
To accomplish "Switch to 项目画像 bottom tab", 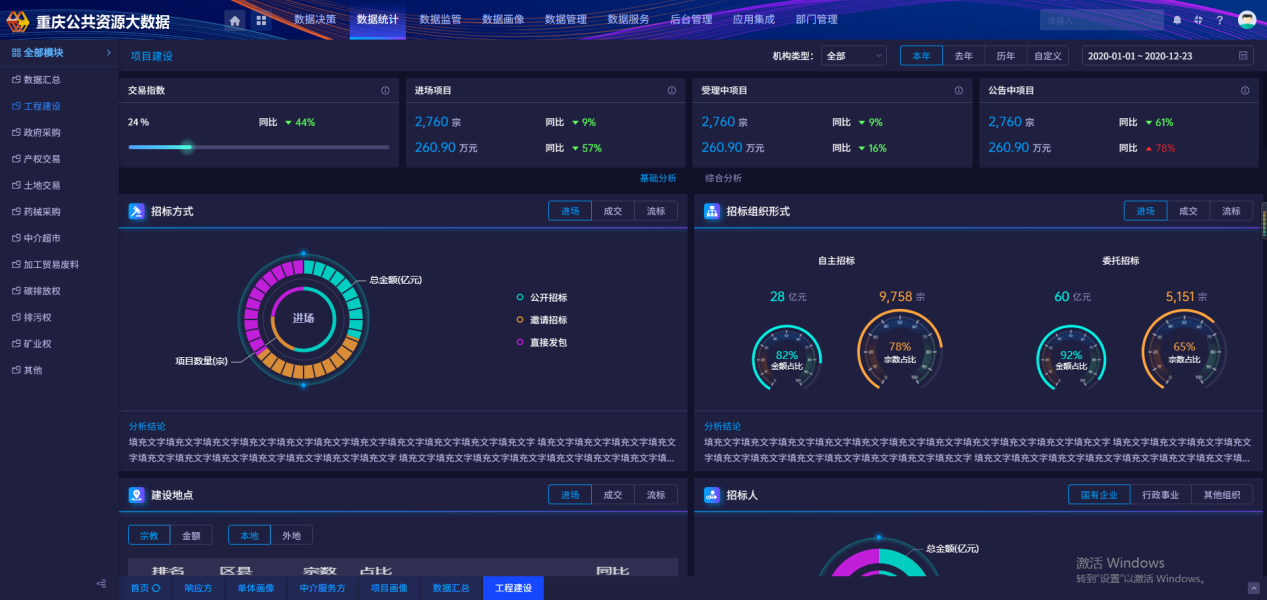I will point(389,588).
